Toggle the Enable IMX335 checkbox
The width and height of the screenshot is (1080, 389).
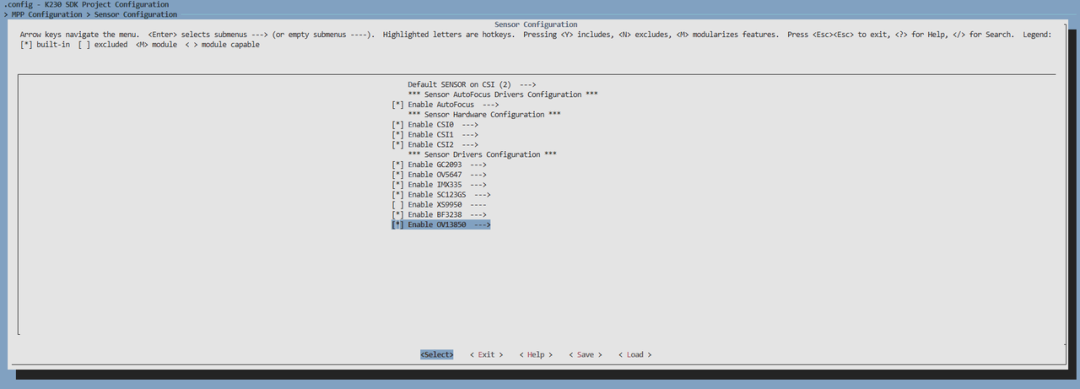point(397,185)
